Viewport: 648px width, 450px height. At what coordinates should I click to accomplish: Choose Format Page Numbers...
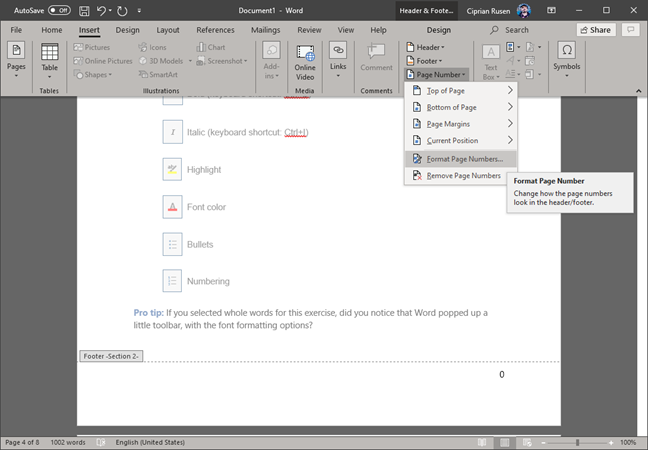[461, 159]
